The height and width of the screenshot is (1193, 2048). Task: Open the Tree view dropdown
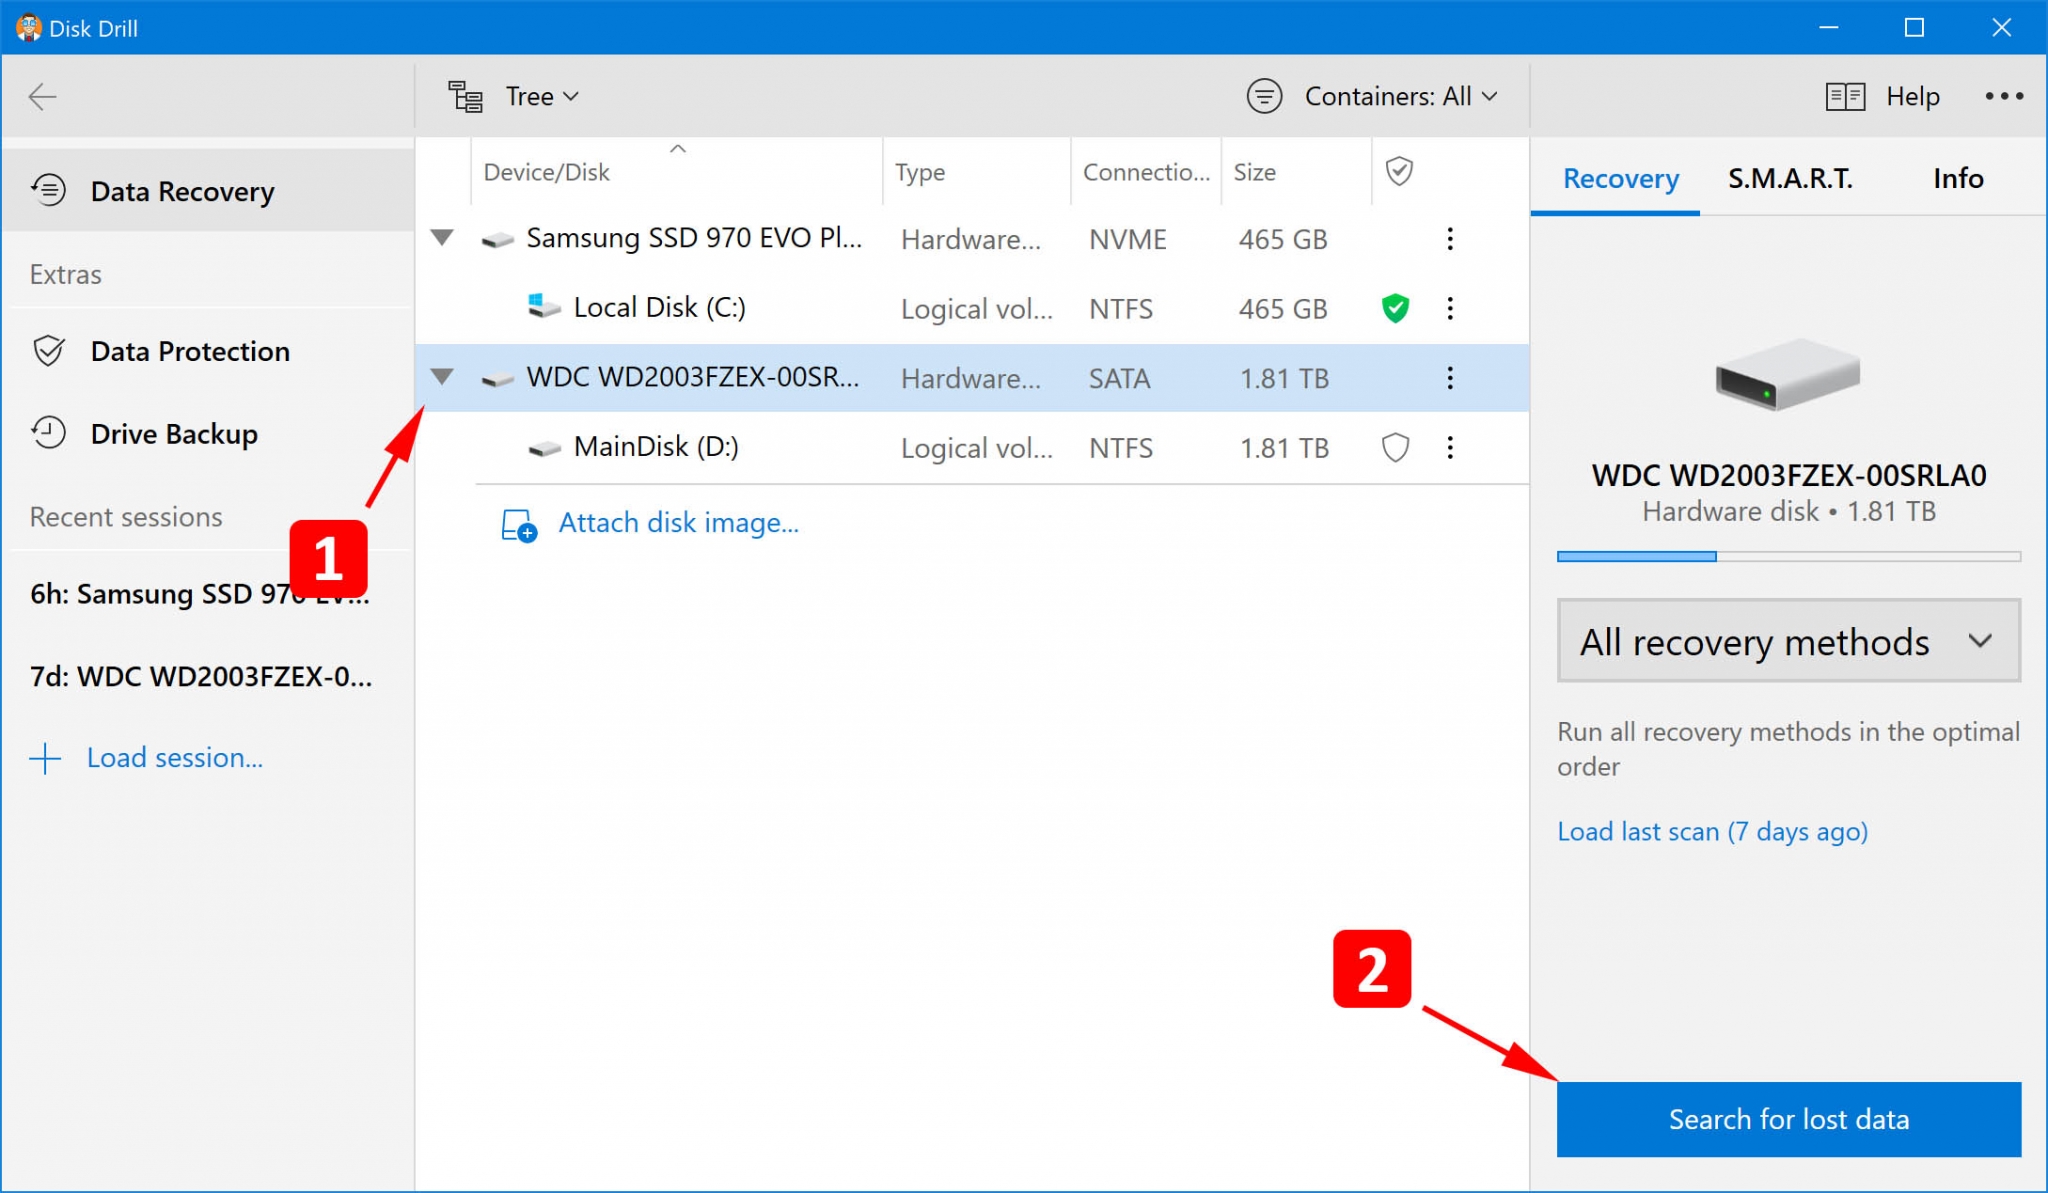(543, 97)
